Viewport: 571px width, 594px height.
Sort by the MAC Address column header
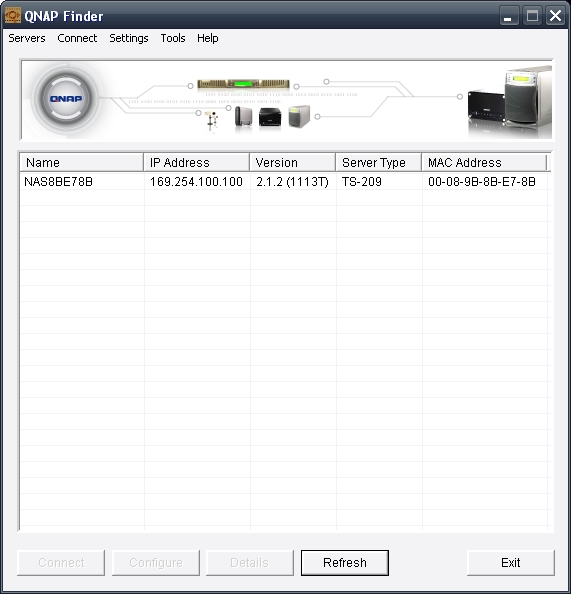484,163
